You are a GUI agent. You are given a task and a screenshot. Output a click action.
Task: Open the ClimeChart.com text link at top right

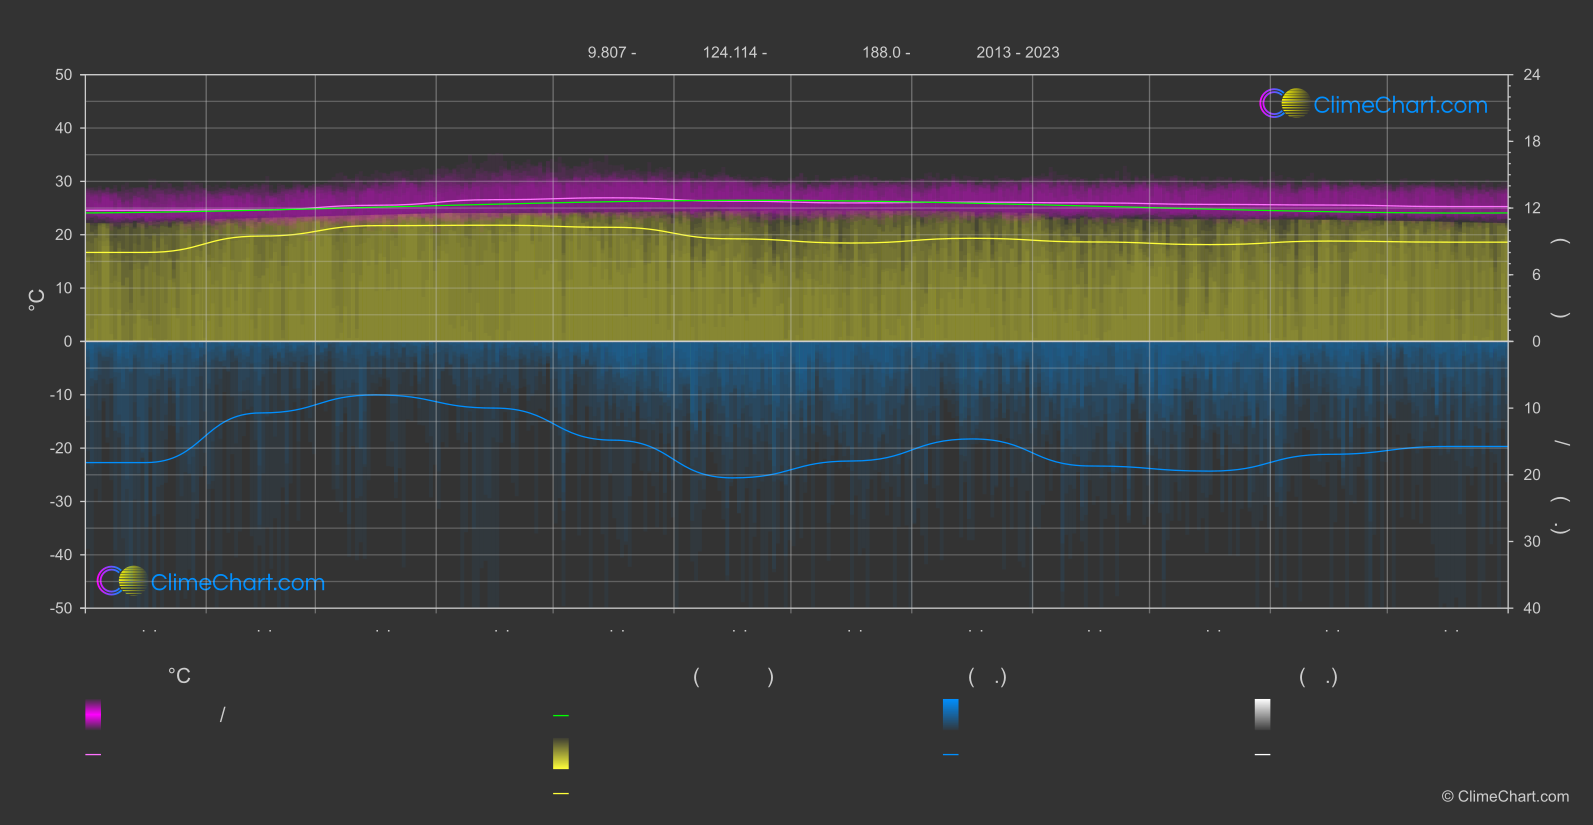1400,105
